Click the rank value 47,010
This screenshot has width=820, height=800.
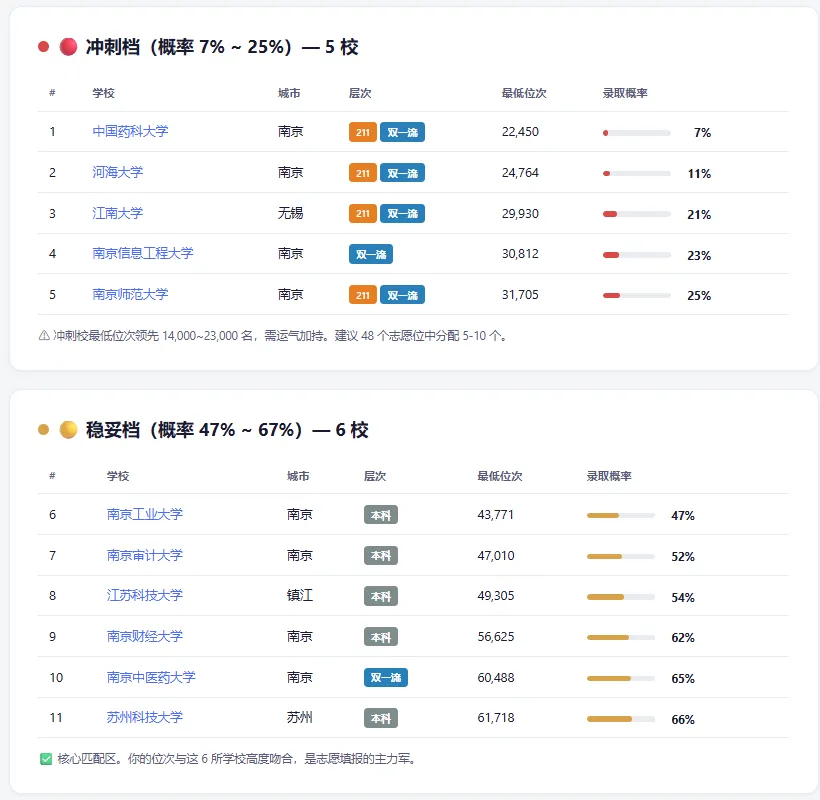(496, 555)
